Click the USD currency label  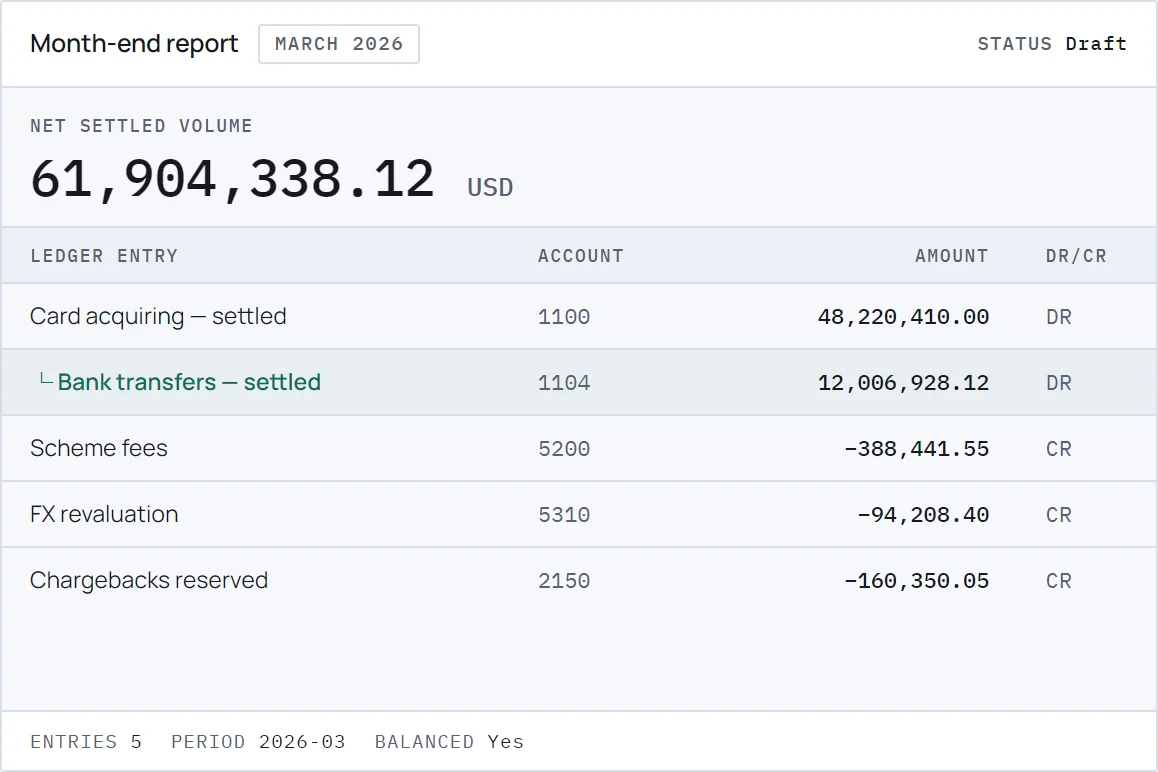pyautogui.click(x=490, y=188)
